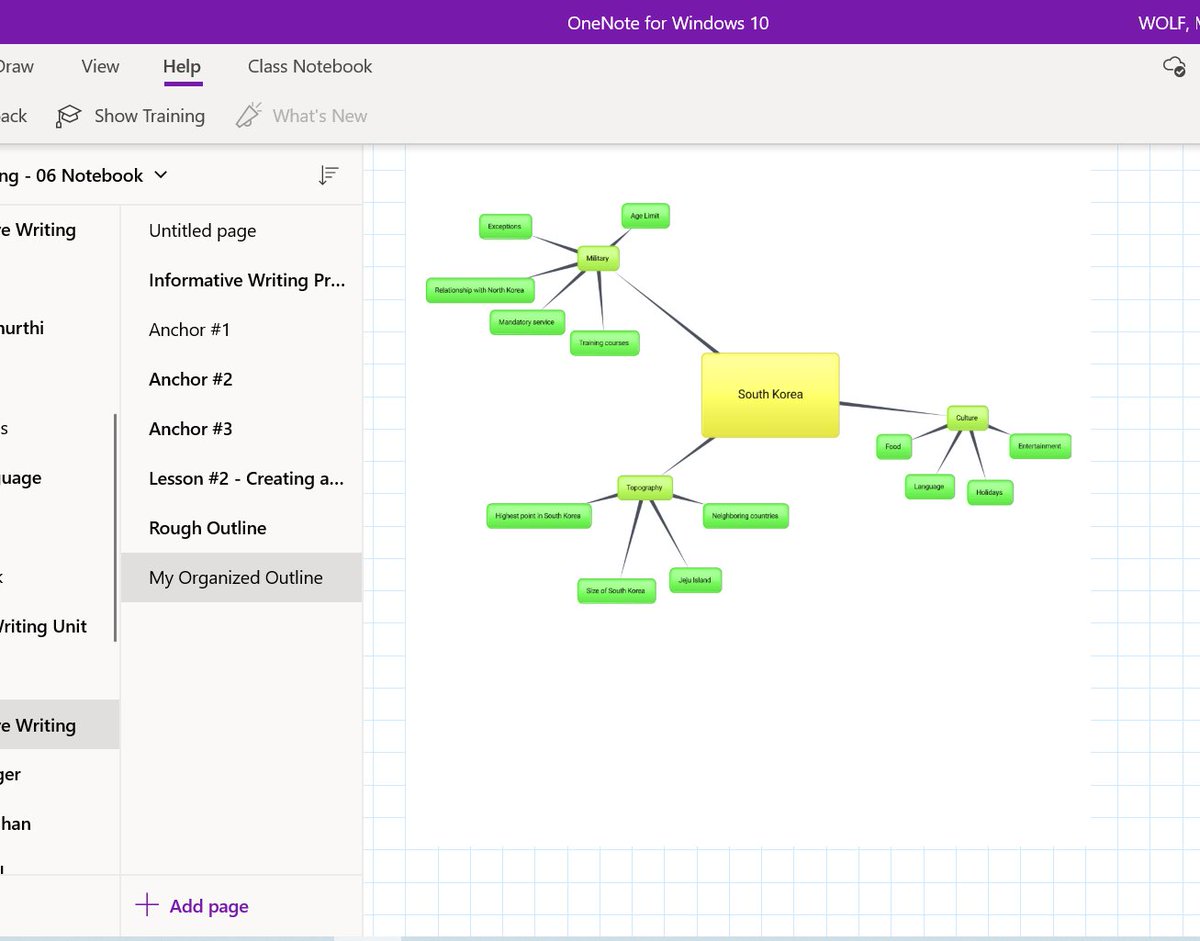Click the Culture node in the diagram
Viewport: 1200px width, 941px height.
coord(965,417)
